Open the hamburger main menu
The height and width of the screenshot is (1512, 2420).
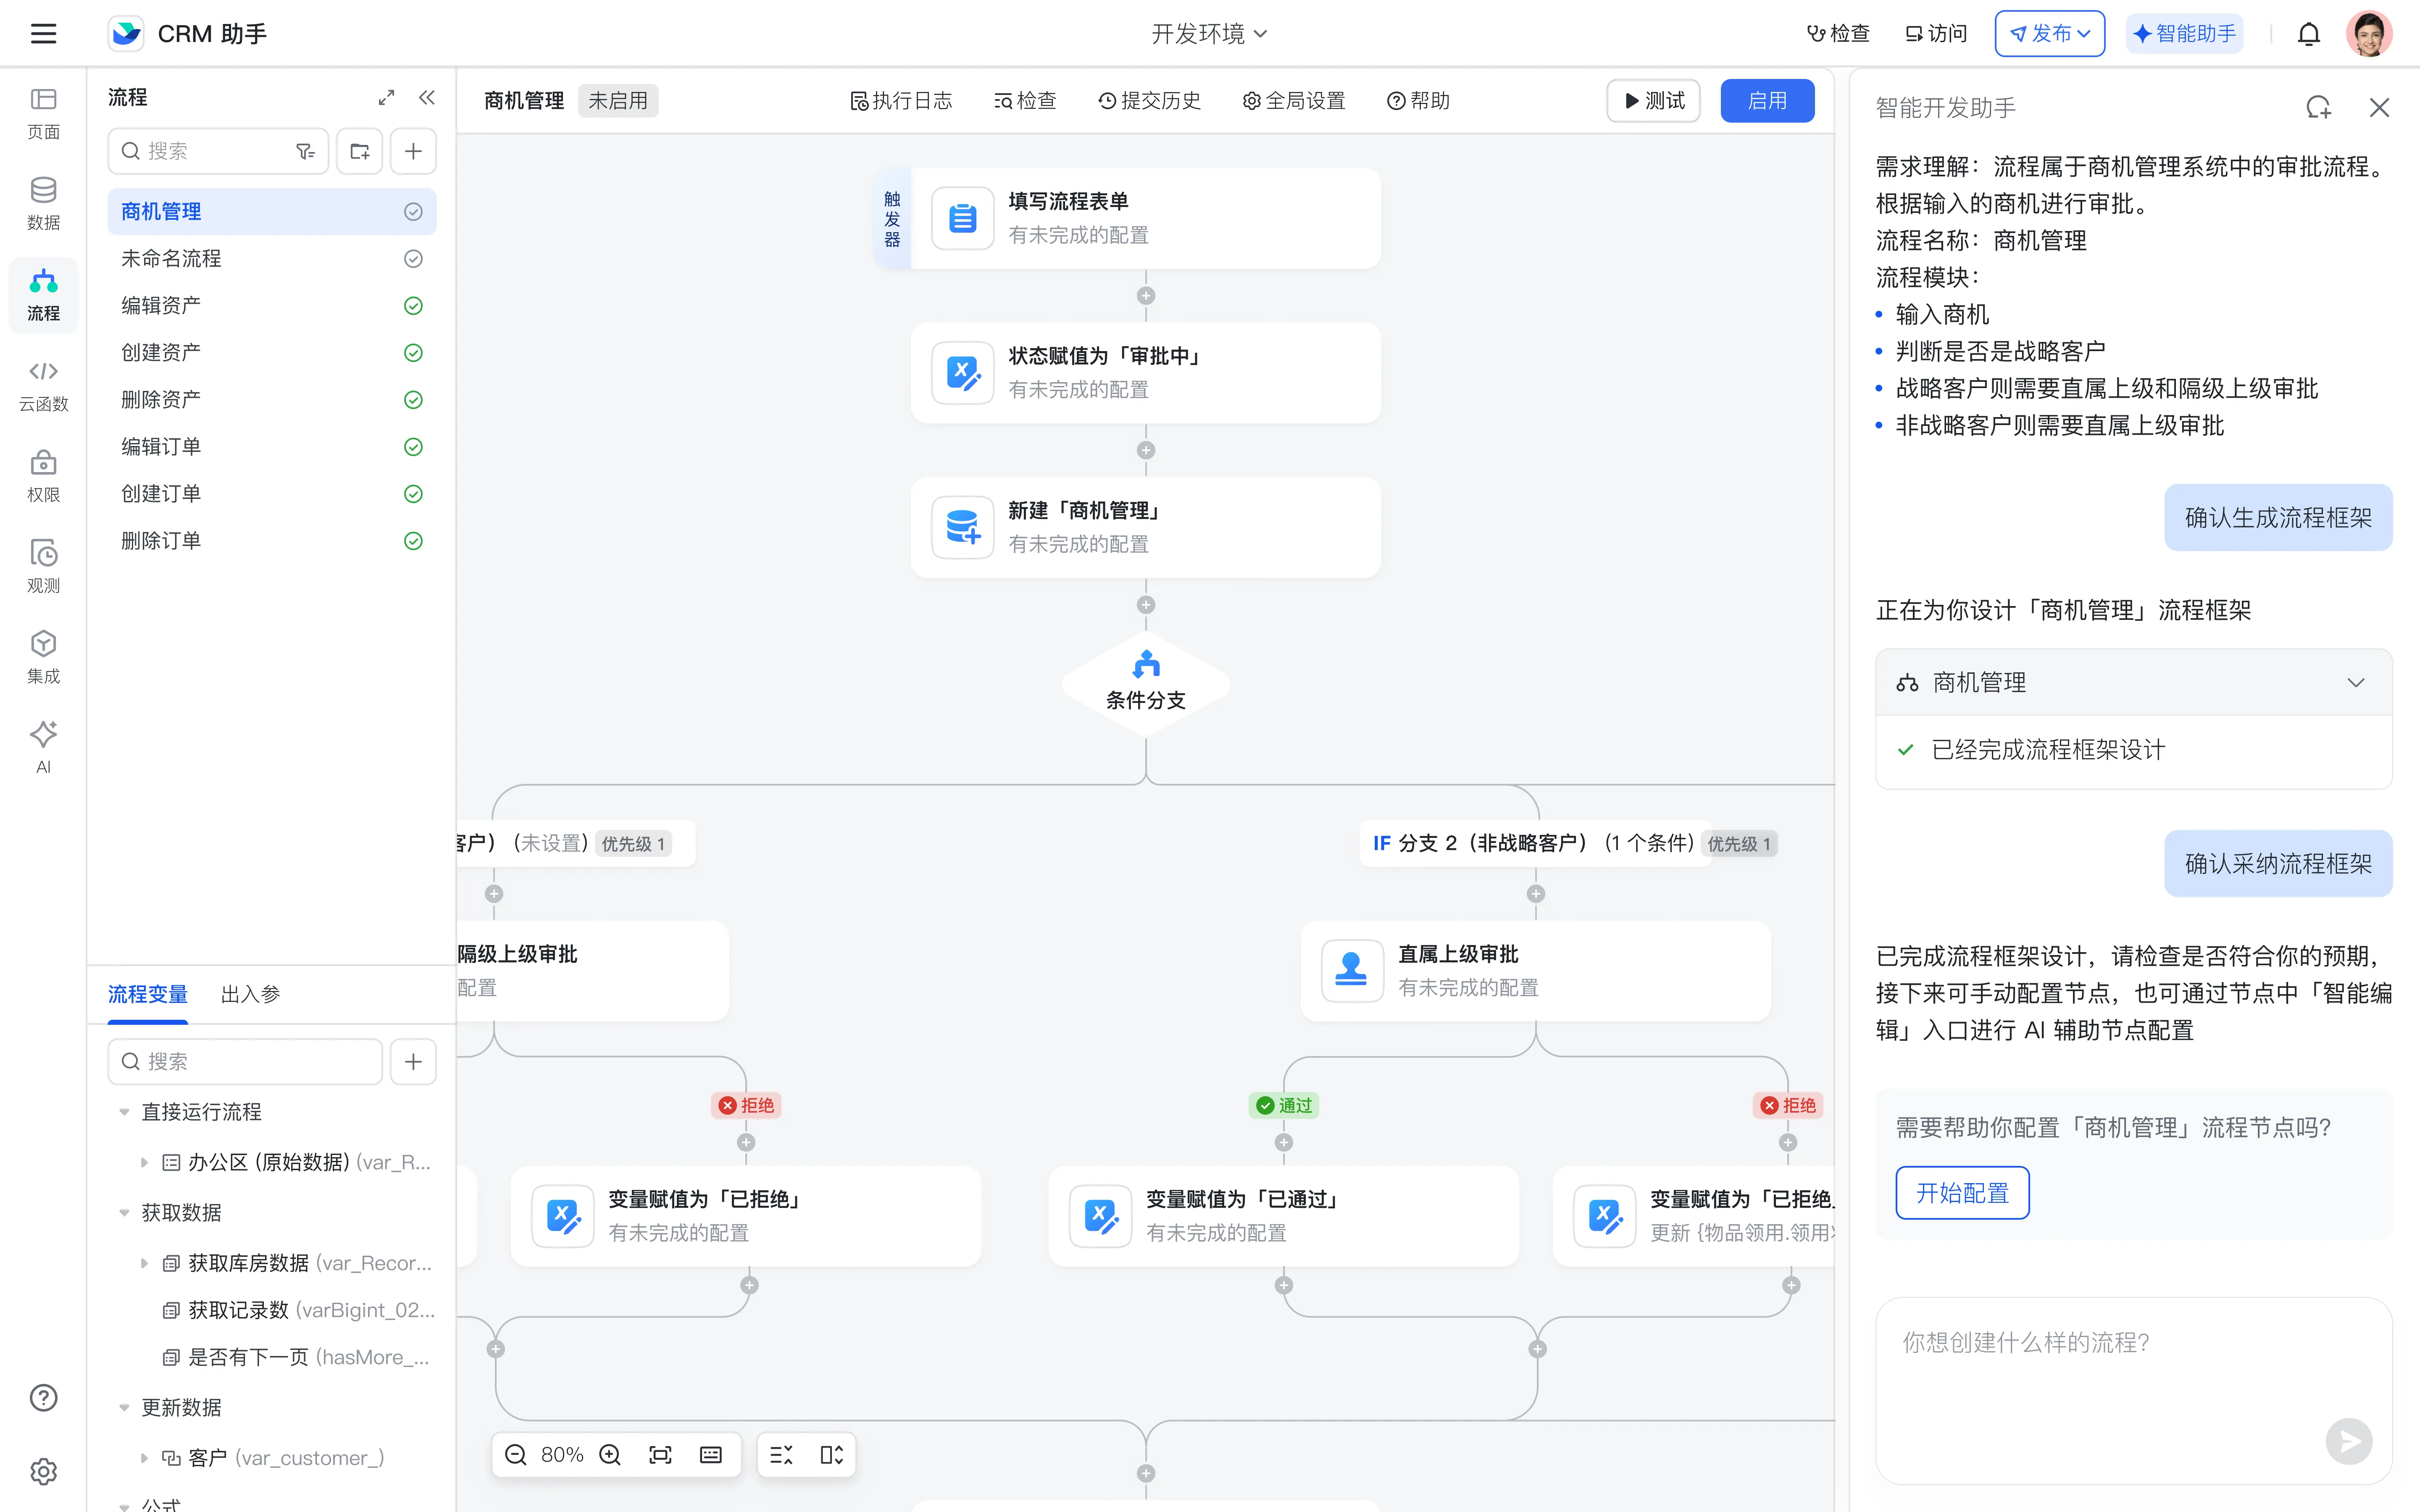click(x=43, y=33)
